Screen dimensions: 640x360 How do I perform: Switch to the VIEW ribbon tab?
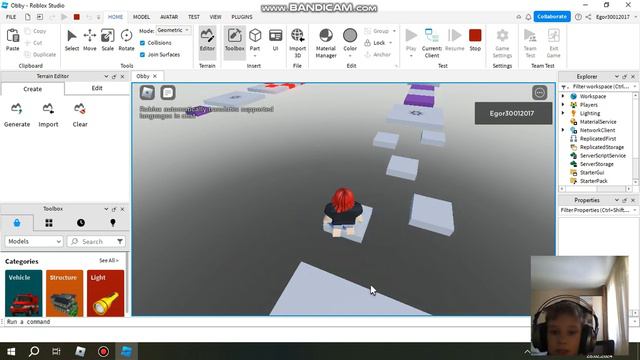pyautogui.click(x=216, y=17)
